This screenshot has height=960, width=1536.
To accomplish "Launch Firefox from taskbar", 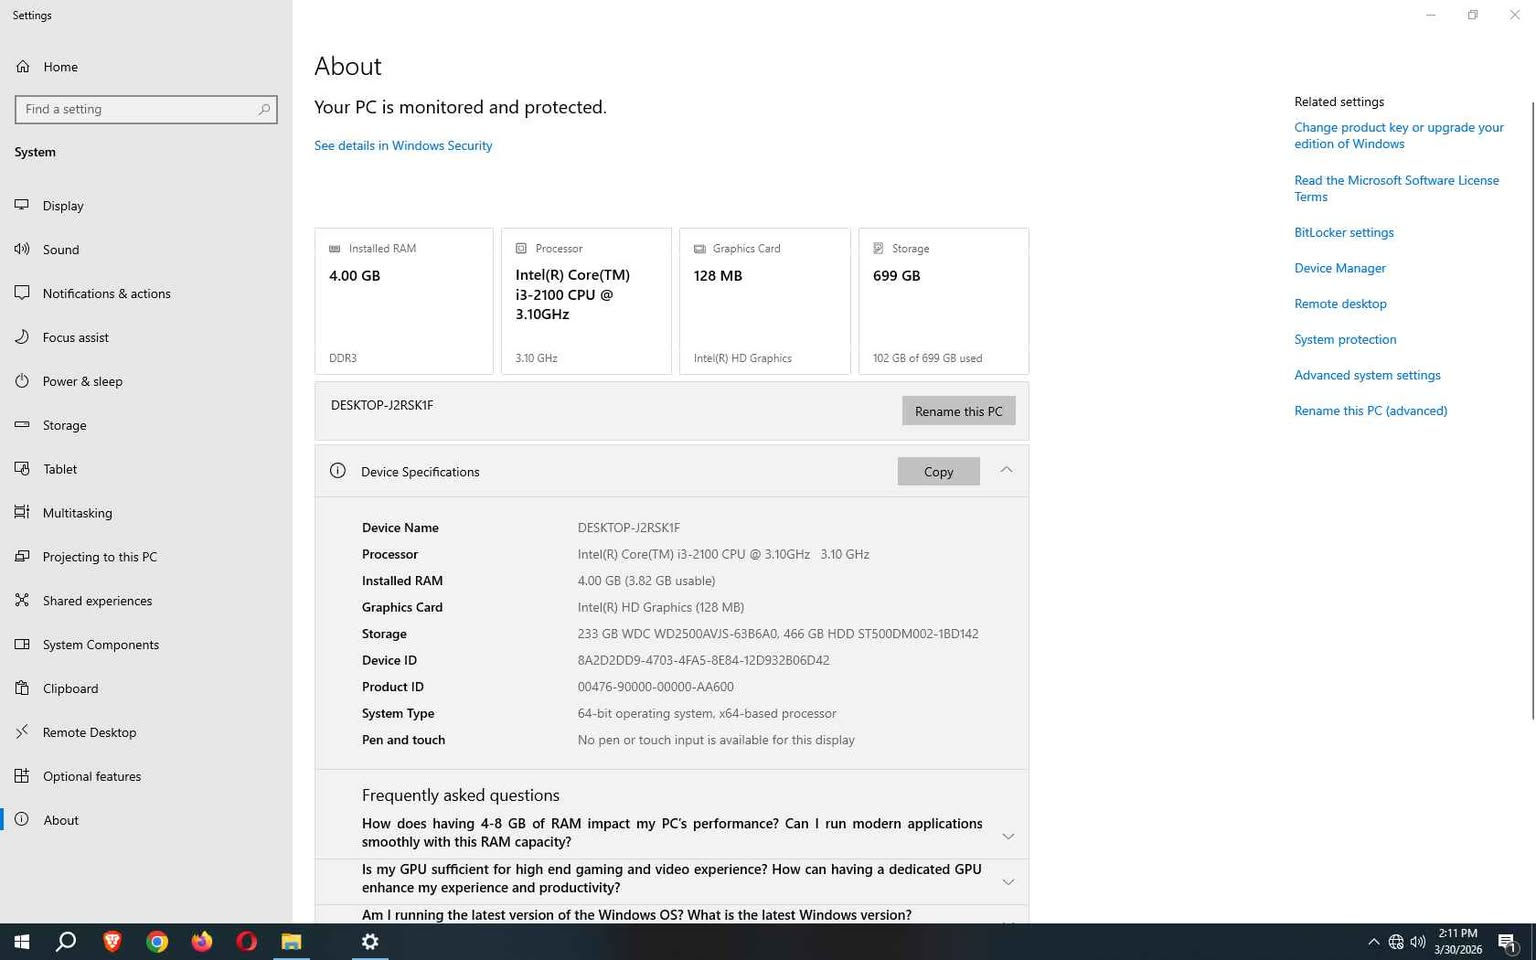I will 202,941.
